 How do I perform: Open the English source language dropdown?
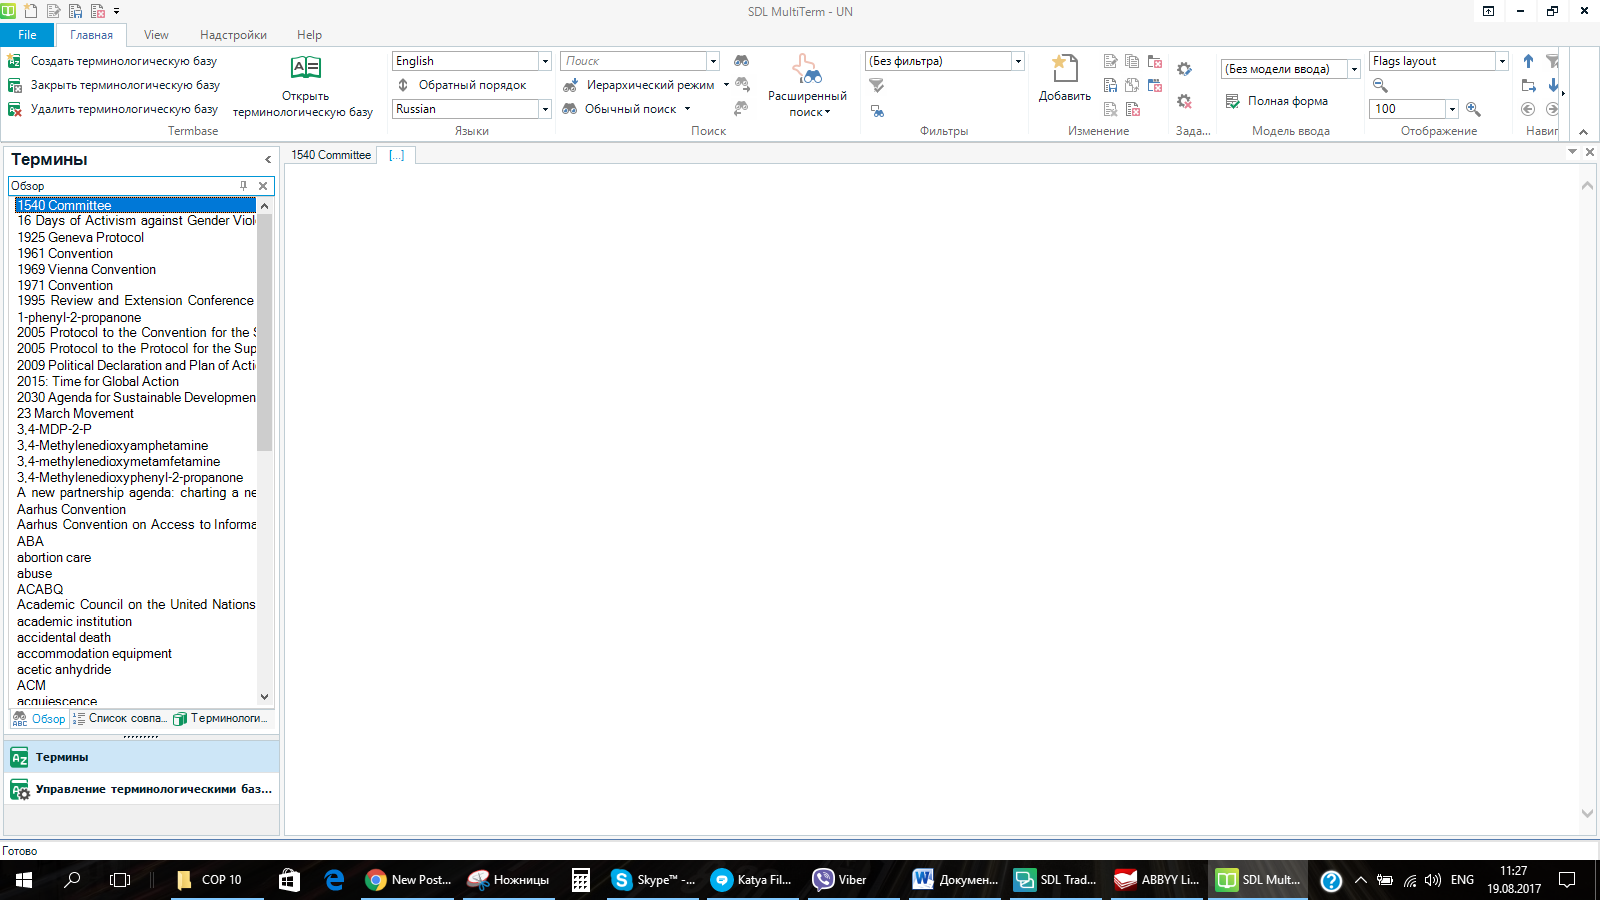[x=545, y=61]
